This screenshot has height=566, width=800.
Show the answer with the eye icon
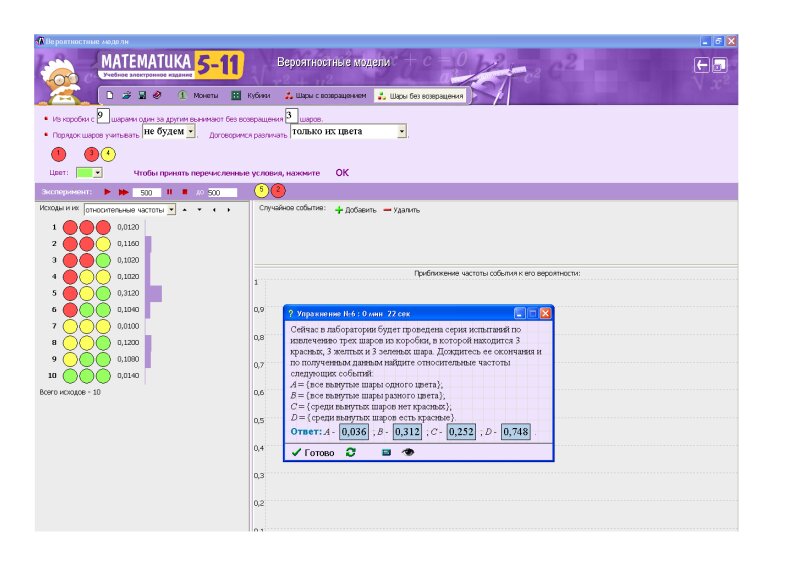(x=408, y=452)
